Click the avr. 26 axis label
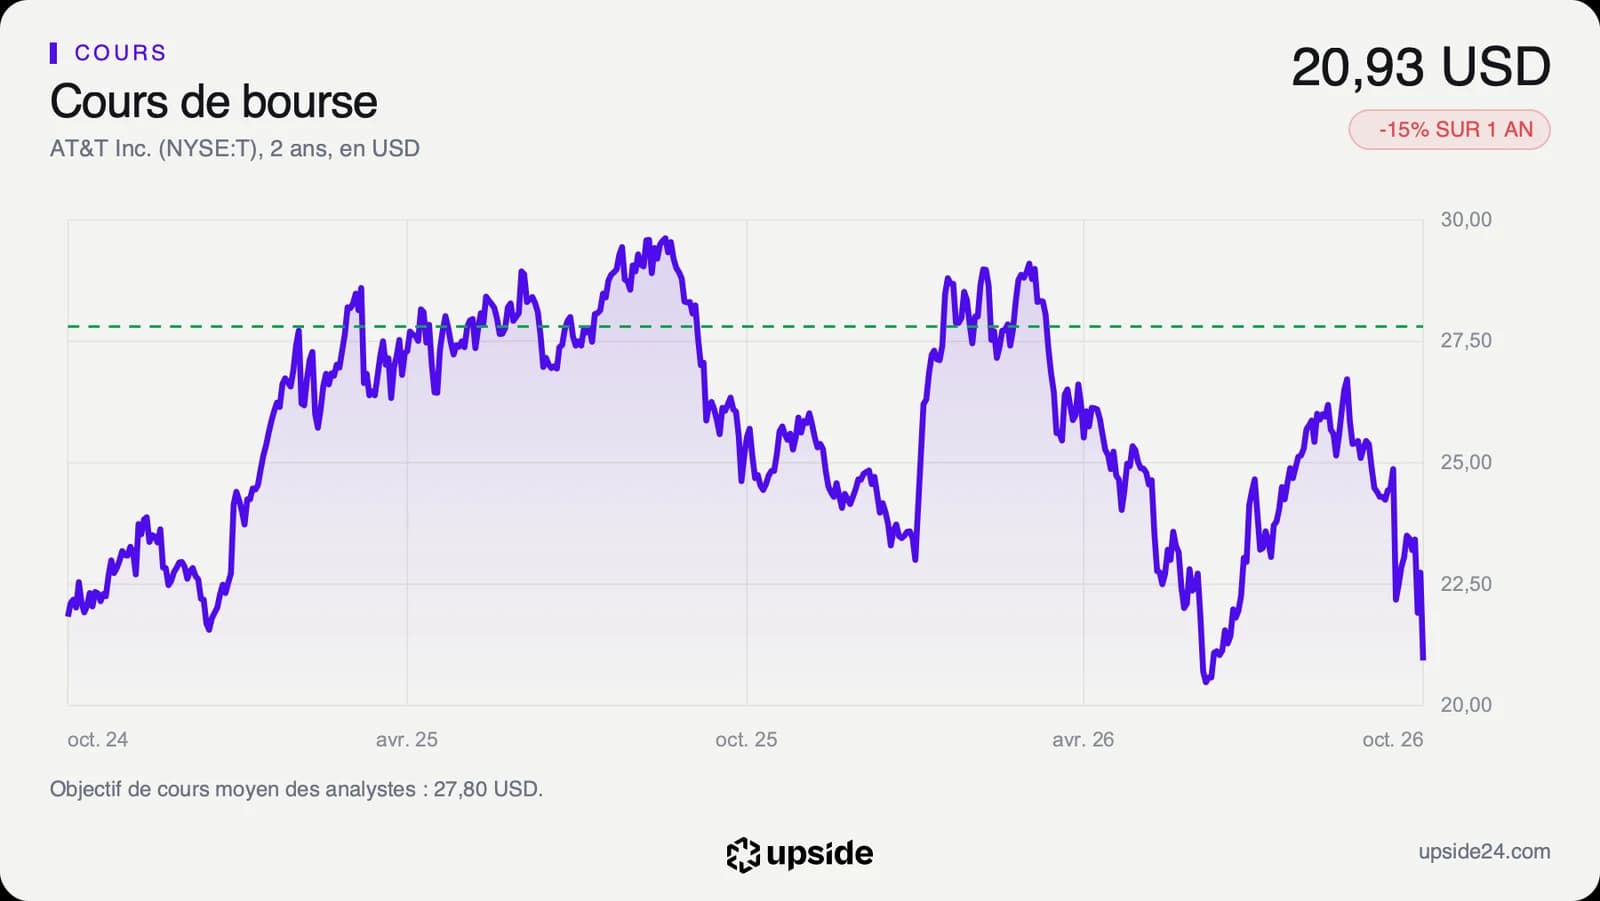This screenshot has width=1600, height=901. click(1083, 740)
